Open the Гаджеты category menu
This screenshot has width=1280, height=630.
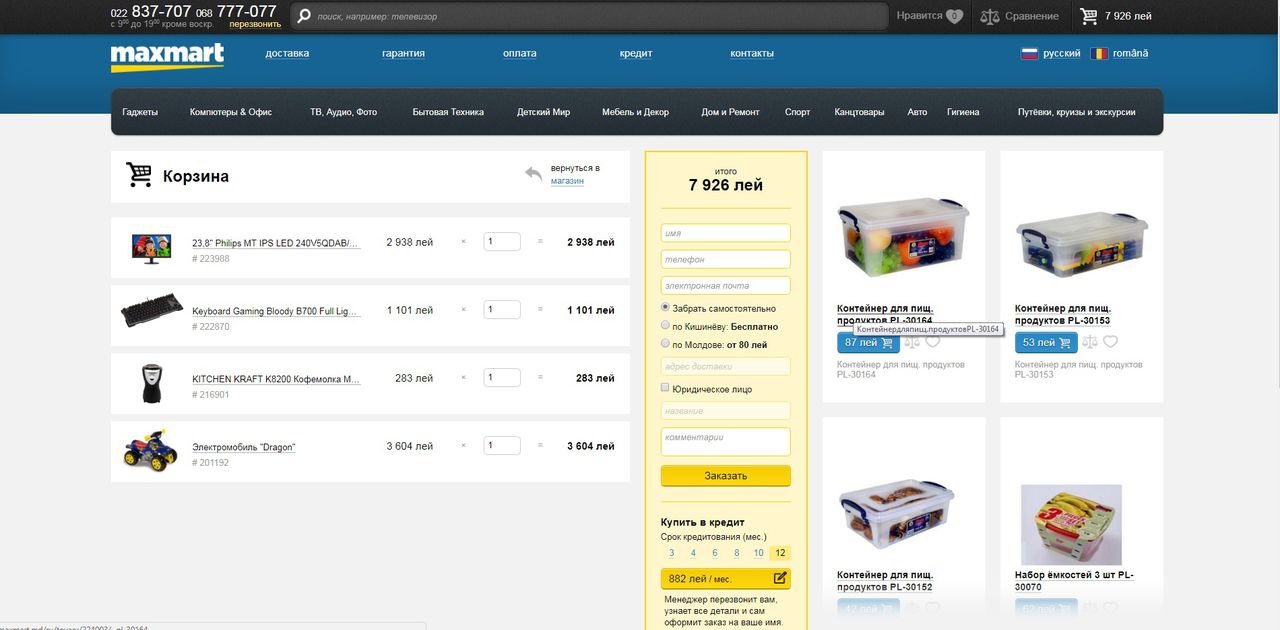(x=140, y=112)
